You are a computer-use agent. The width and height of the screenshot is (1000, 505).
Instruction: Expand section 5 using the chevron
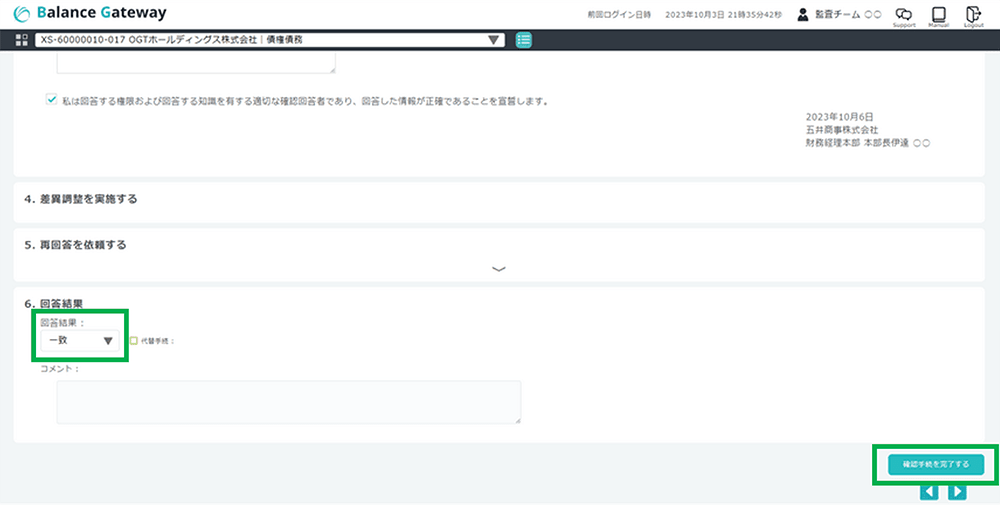499,269
